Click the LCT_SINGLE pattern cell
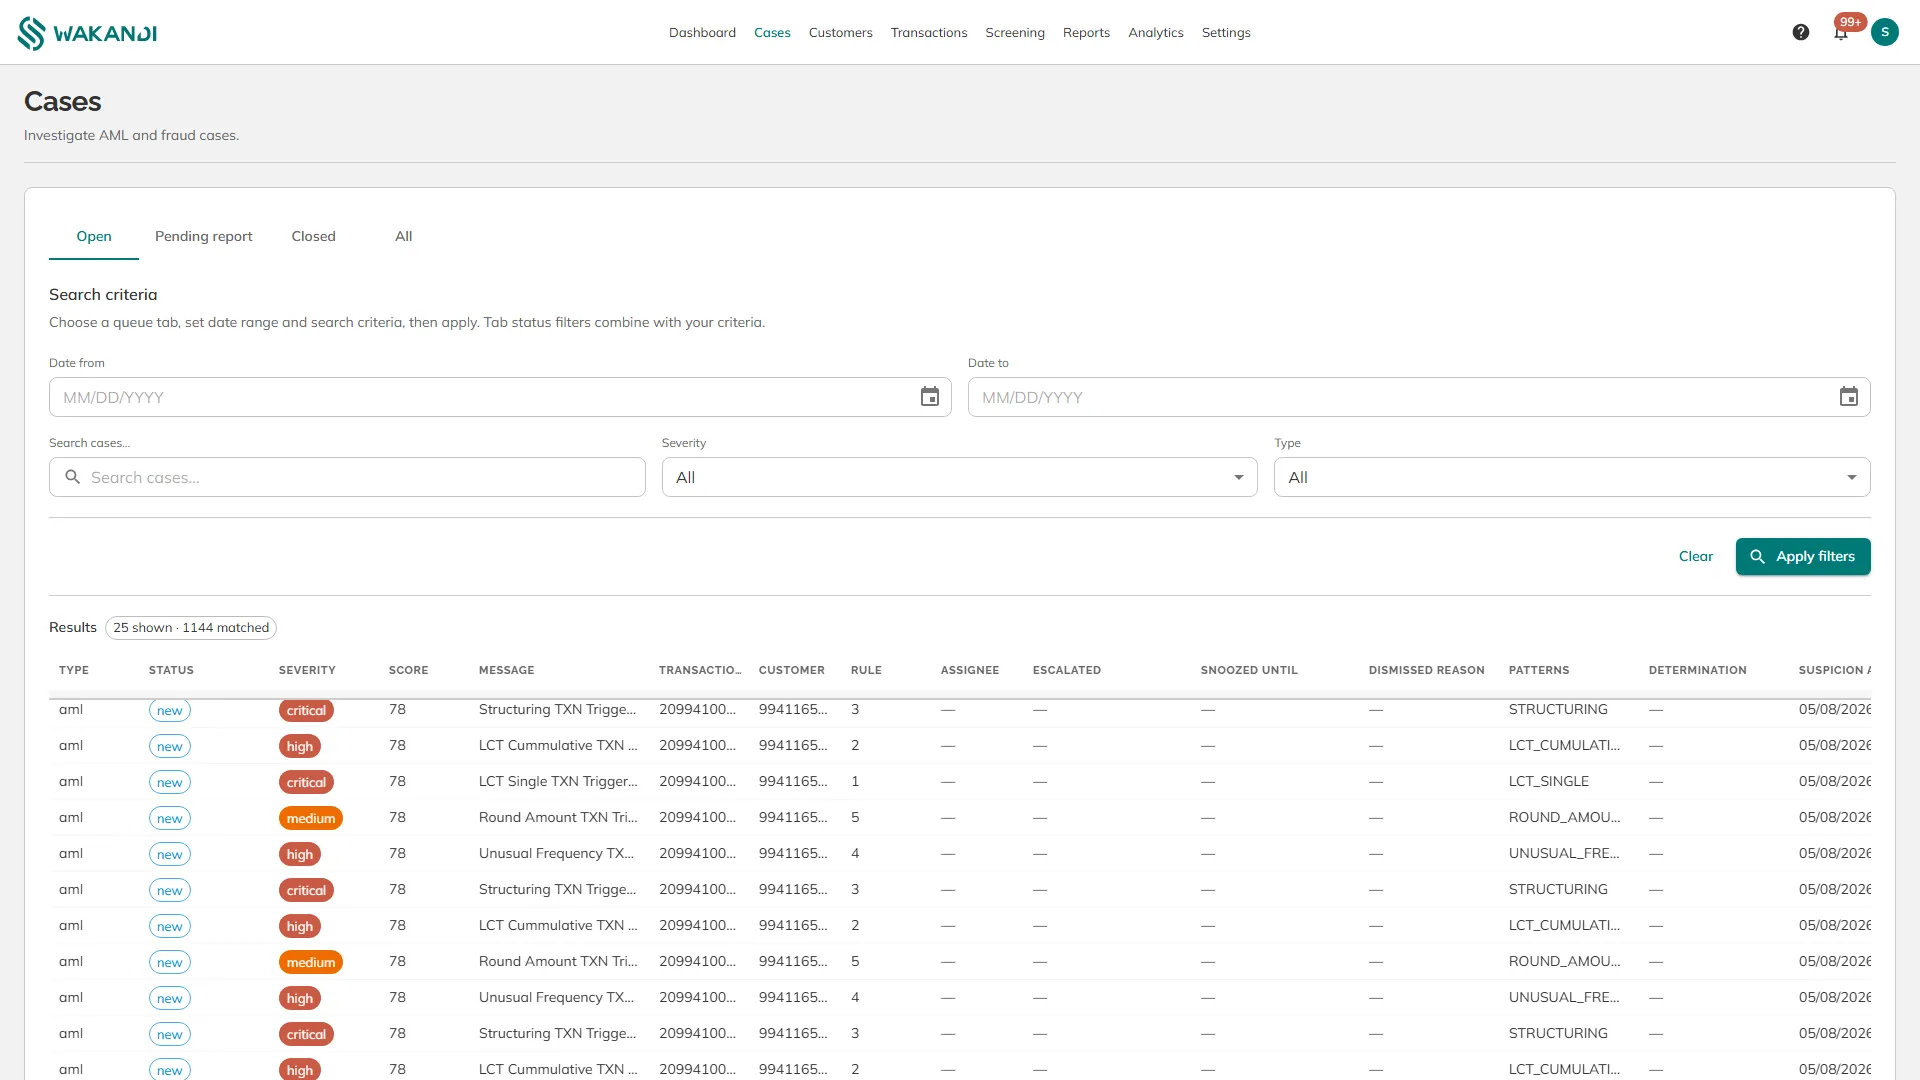The width and height of the screenshot is (1920, 1080). tap(1548, 781)
